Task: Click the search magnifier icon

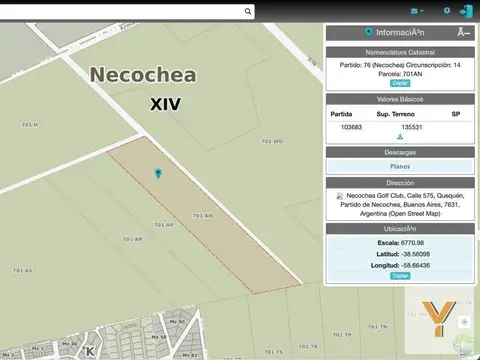Action: 248,11
